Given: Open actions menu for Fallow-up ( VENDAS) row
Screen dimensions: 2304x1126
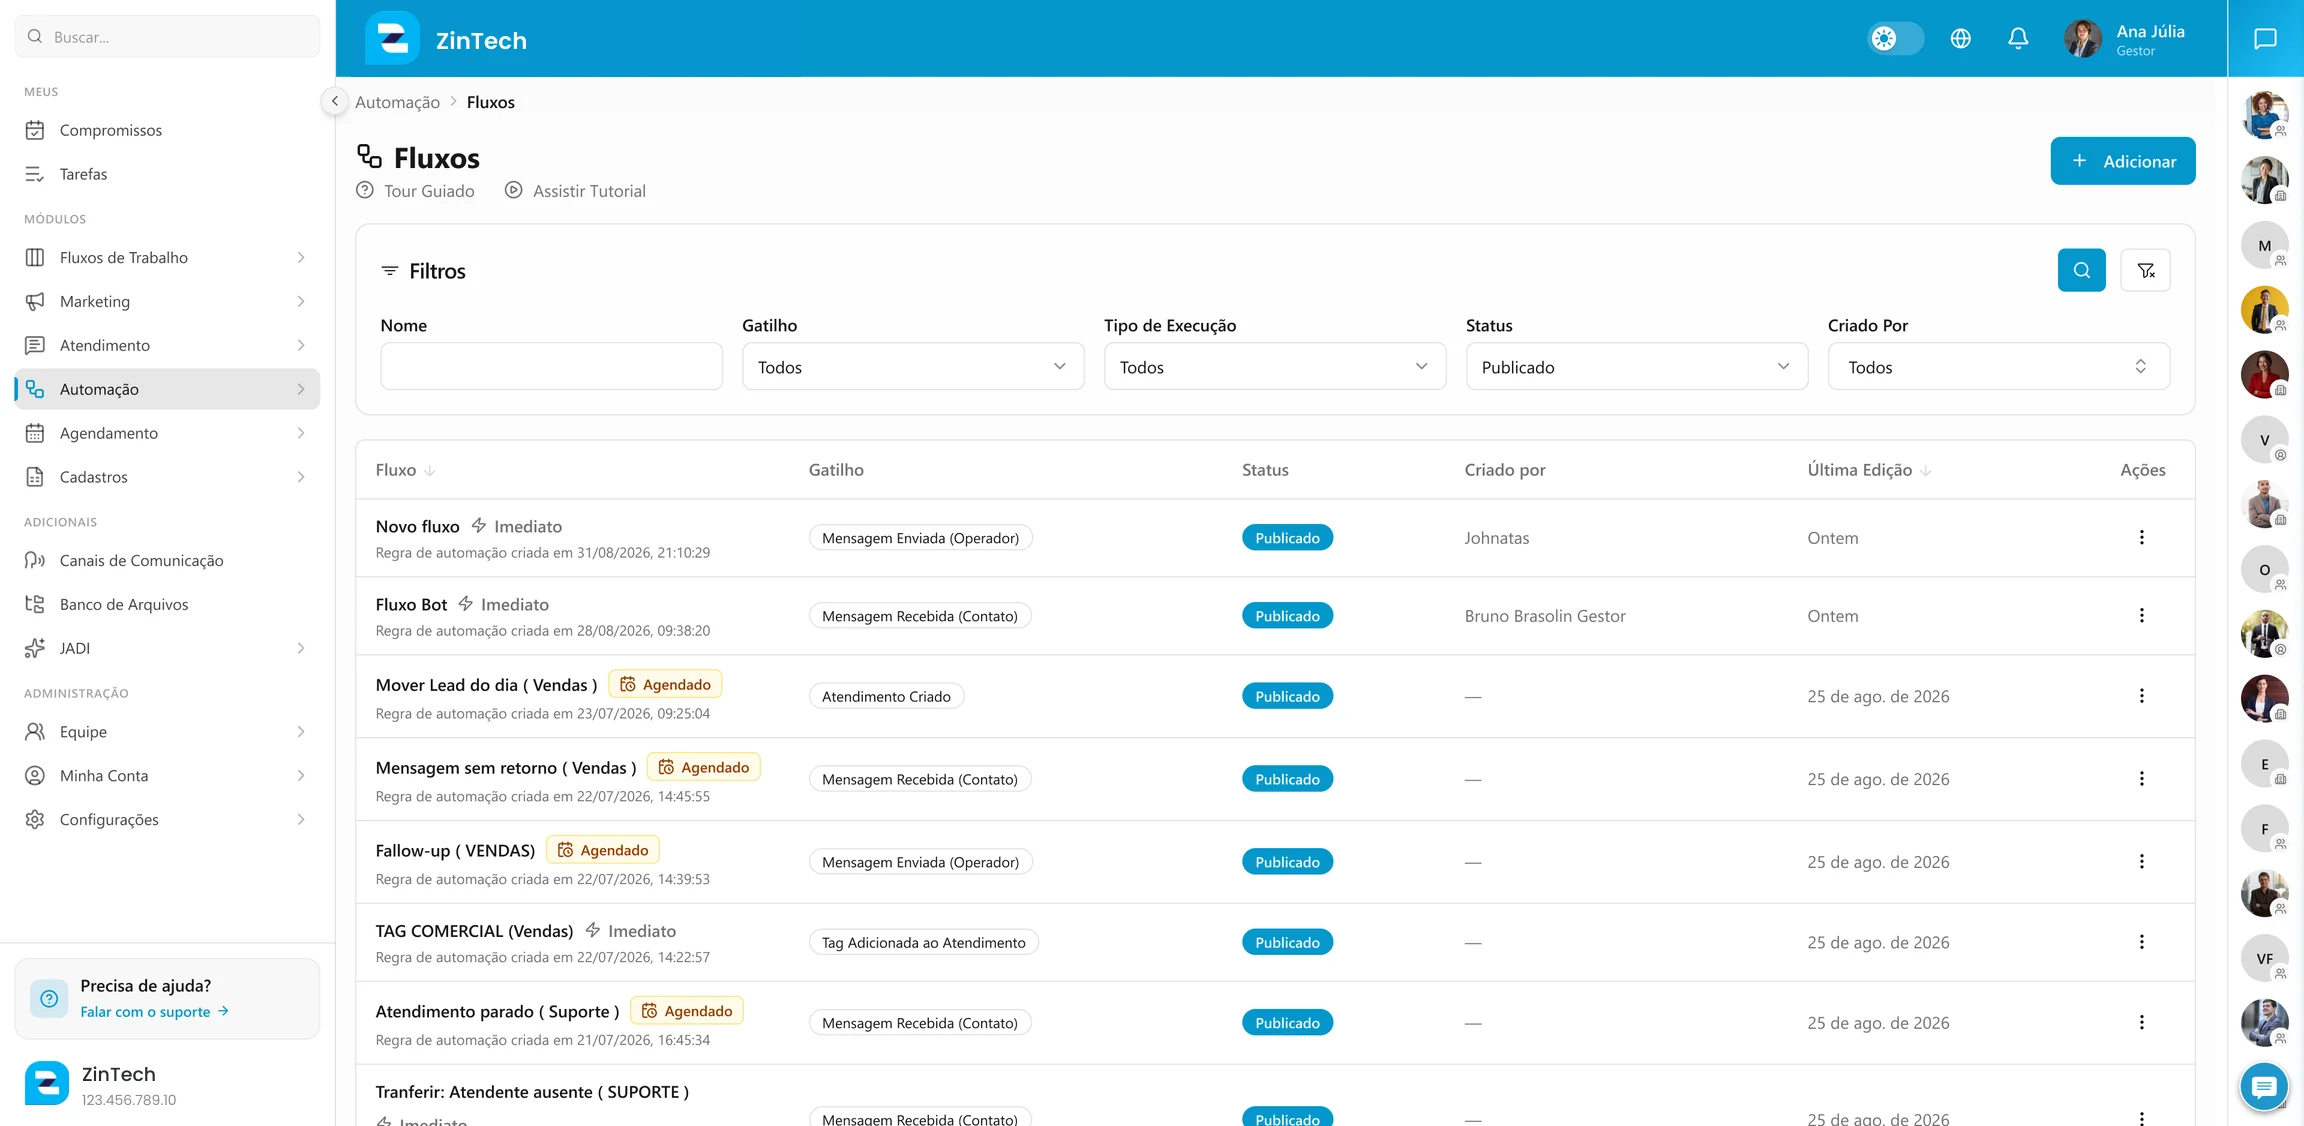Looking at the screenshot, I should (2141, 861).
